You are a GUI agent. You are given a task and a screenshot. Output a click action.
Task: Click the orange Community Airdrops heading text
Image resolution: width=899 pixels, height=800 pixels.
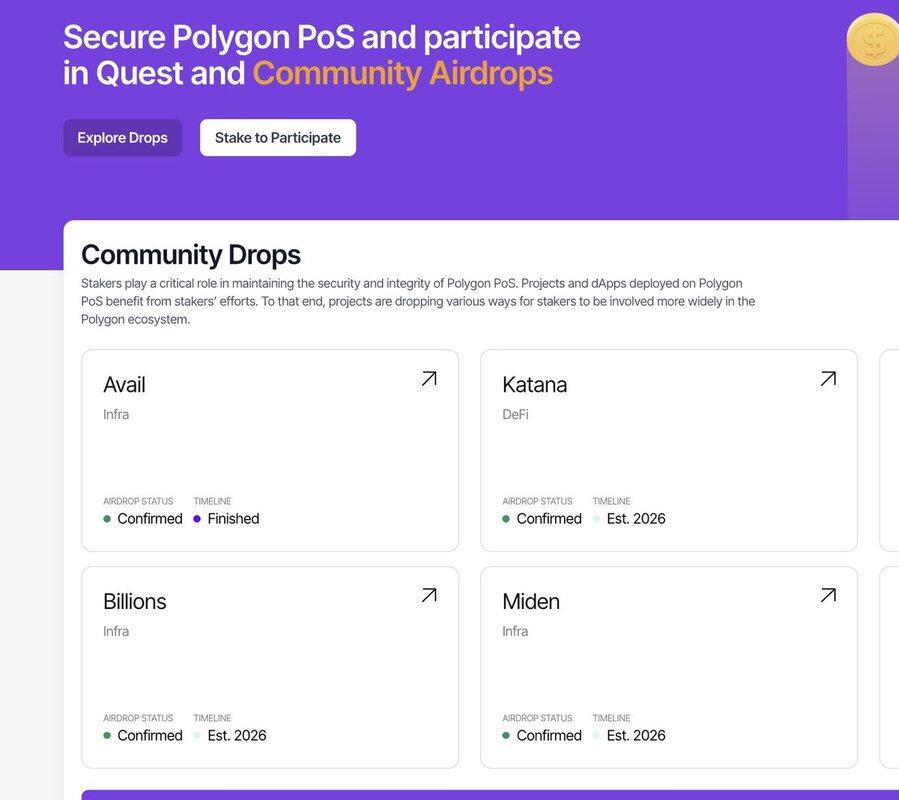402,73
